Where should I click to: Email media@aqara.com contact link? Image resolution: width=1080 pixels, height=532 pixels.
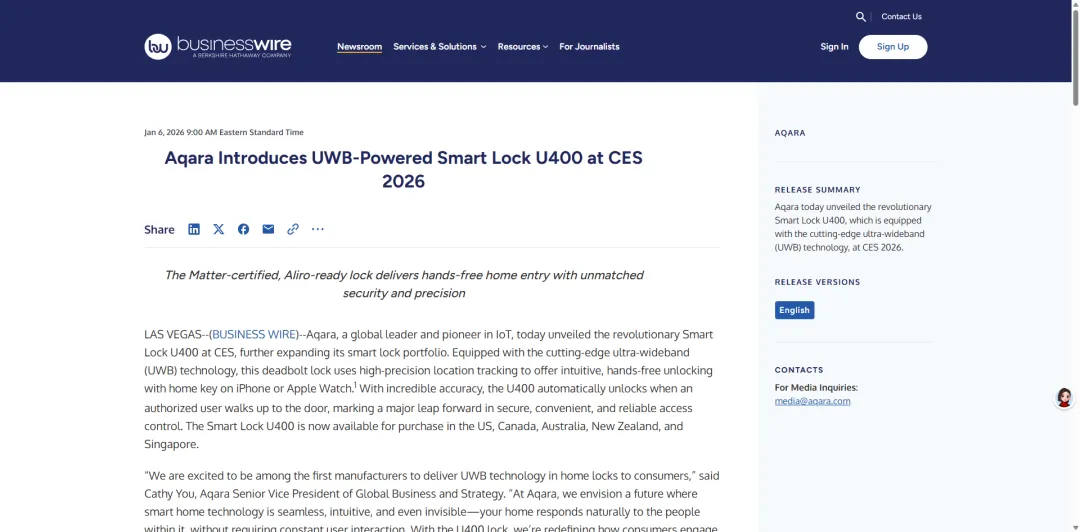812,401
